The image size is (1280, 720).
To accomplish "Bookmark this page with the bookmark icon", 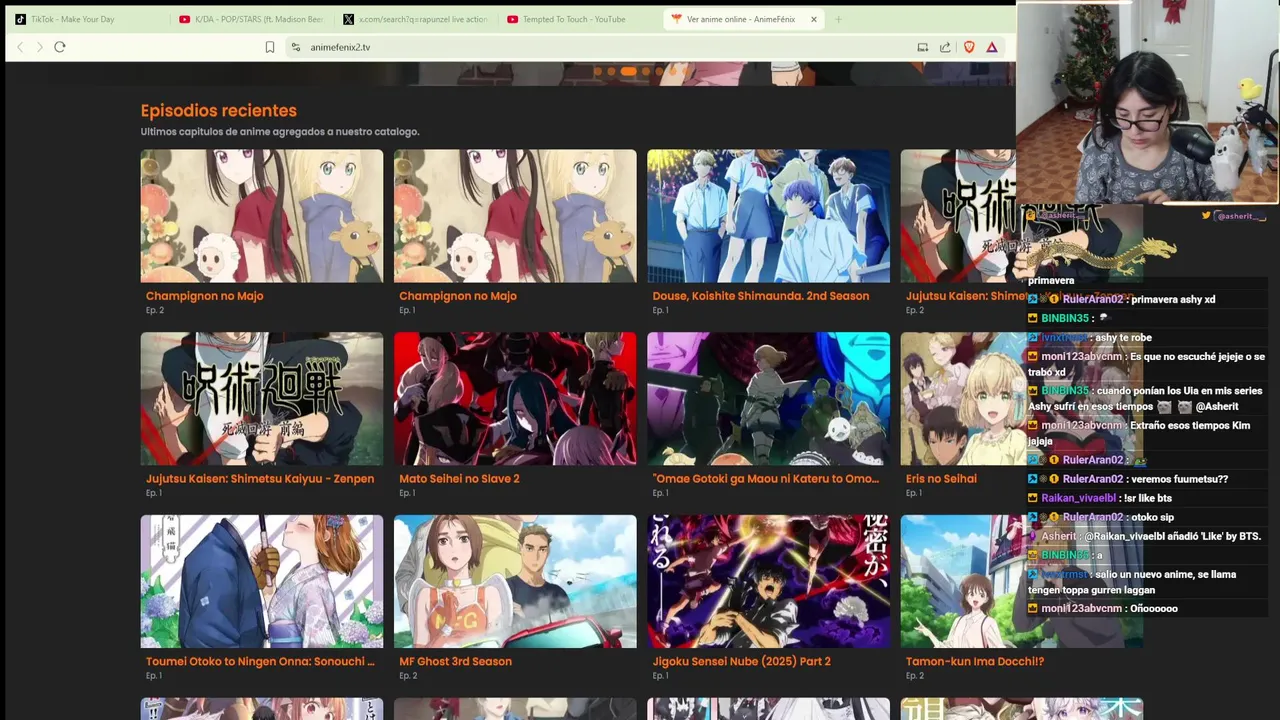I will (x=270, y=47).
